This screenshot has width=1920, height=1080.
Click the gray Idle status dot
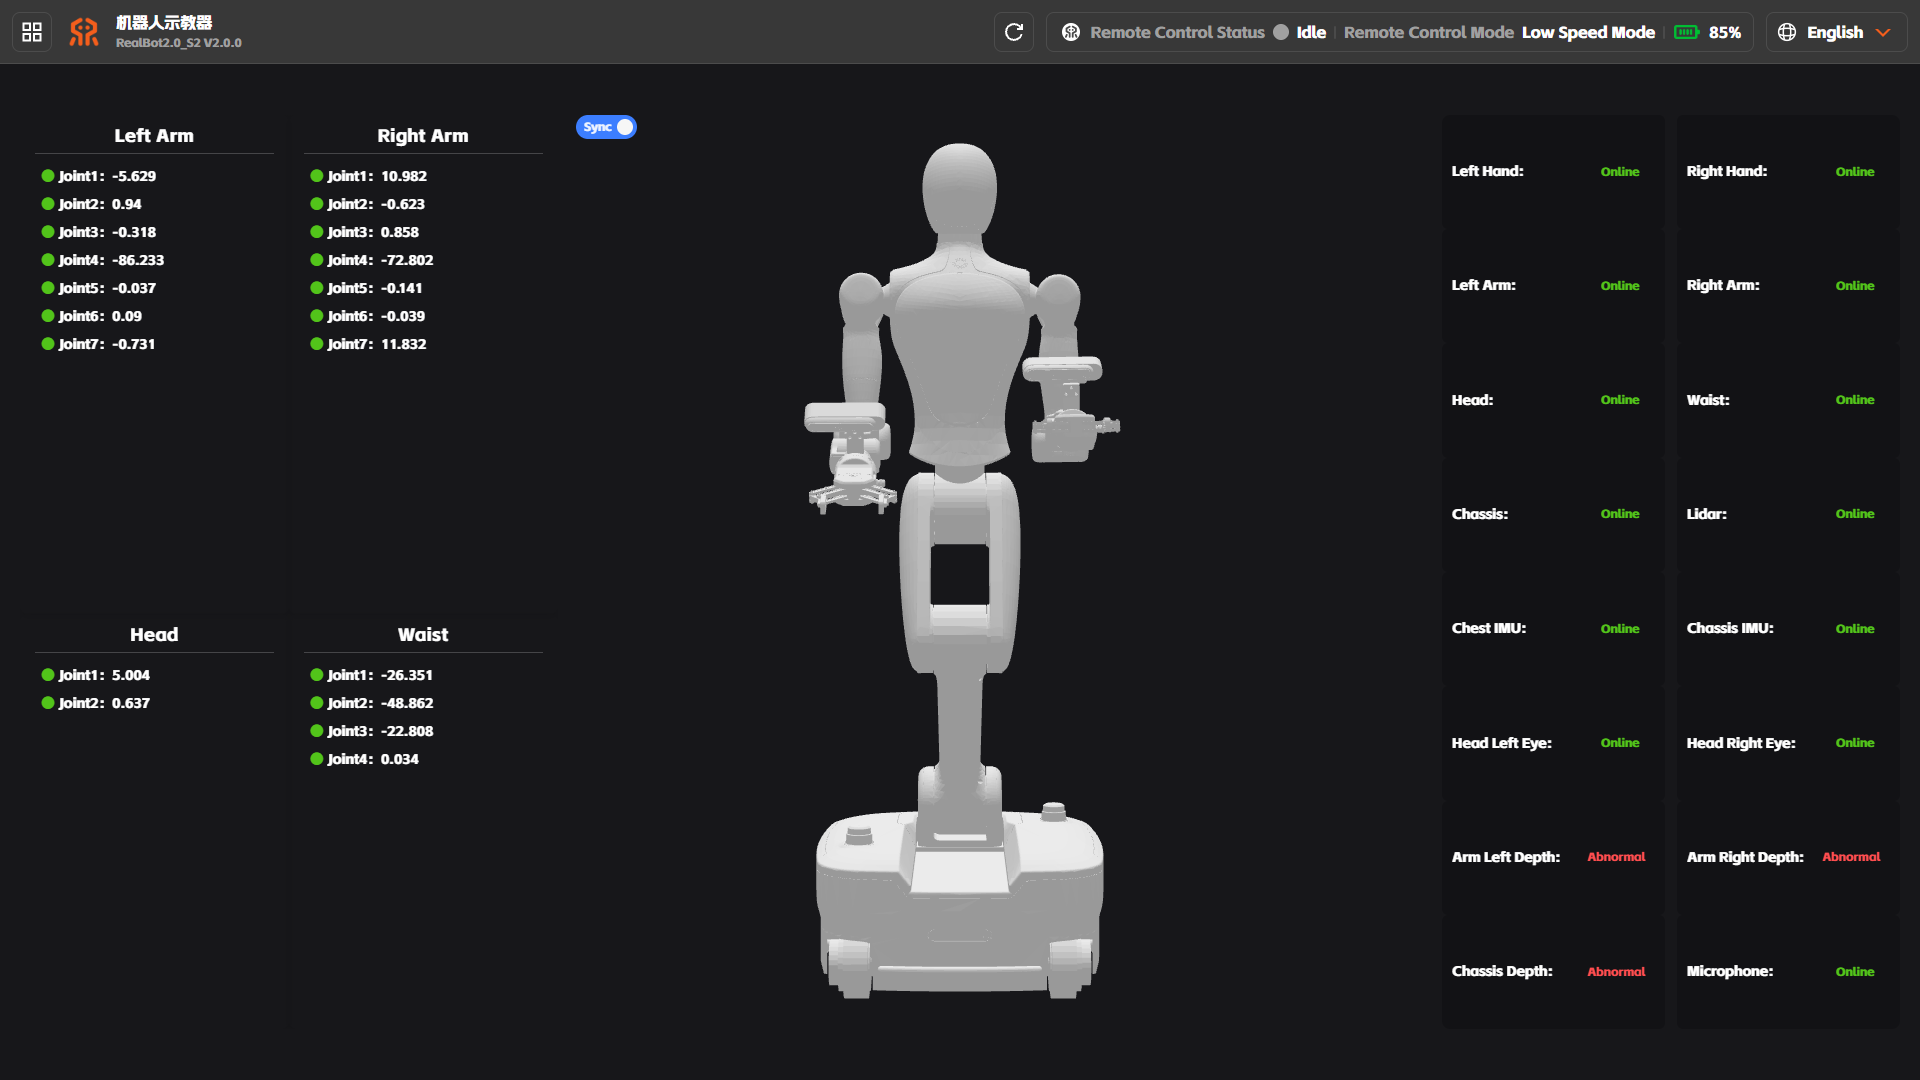tap(1281, 32)
